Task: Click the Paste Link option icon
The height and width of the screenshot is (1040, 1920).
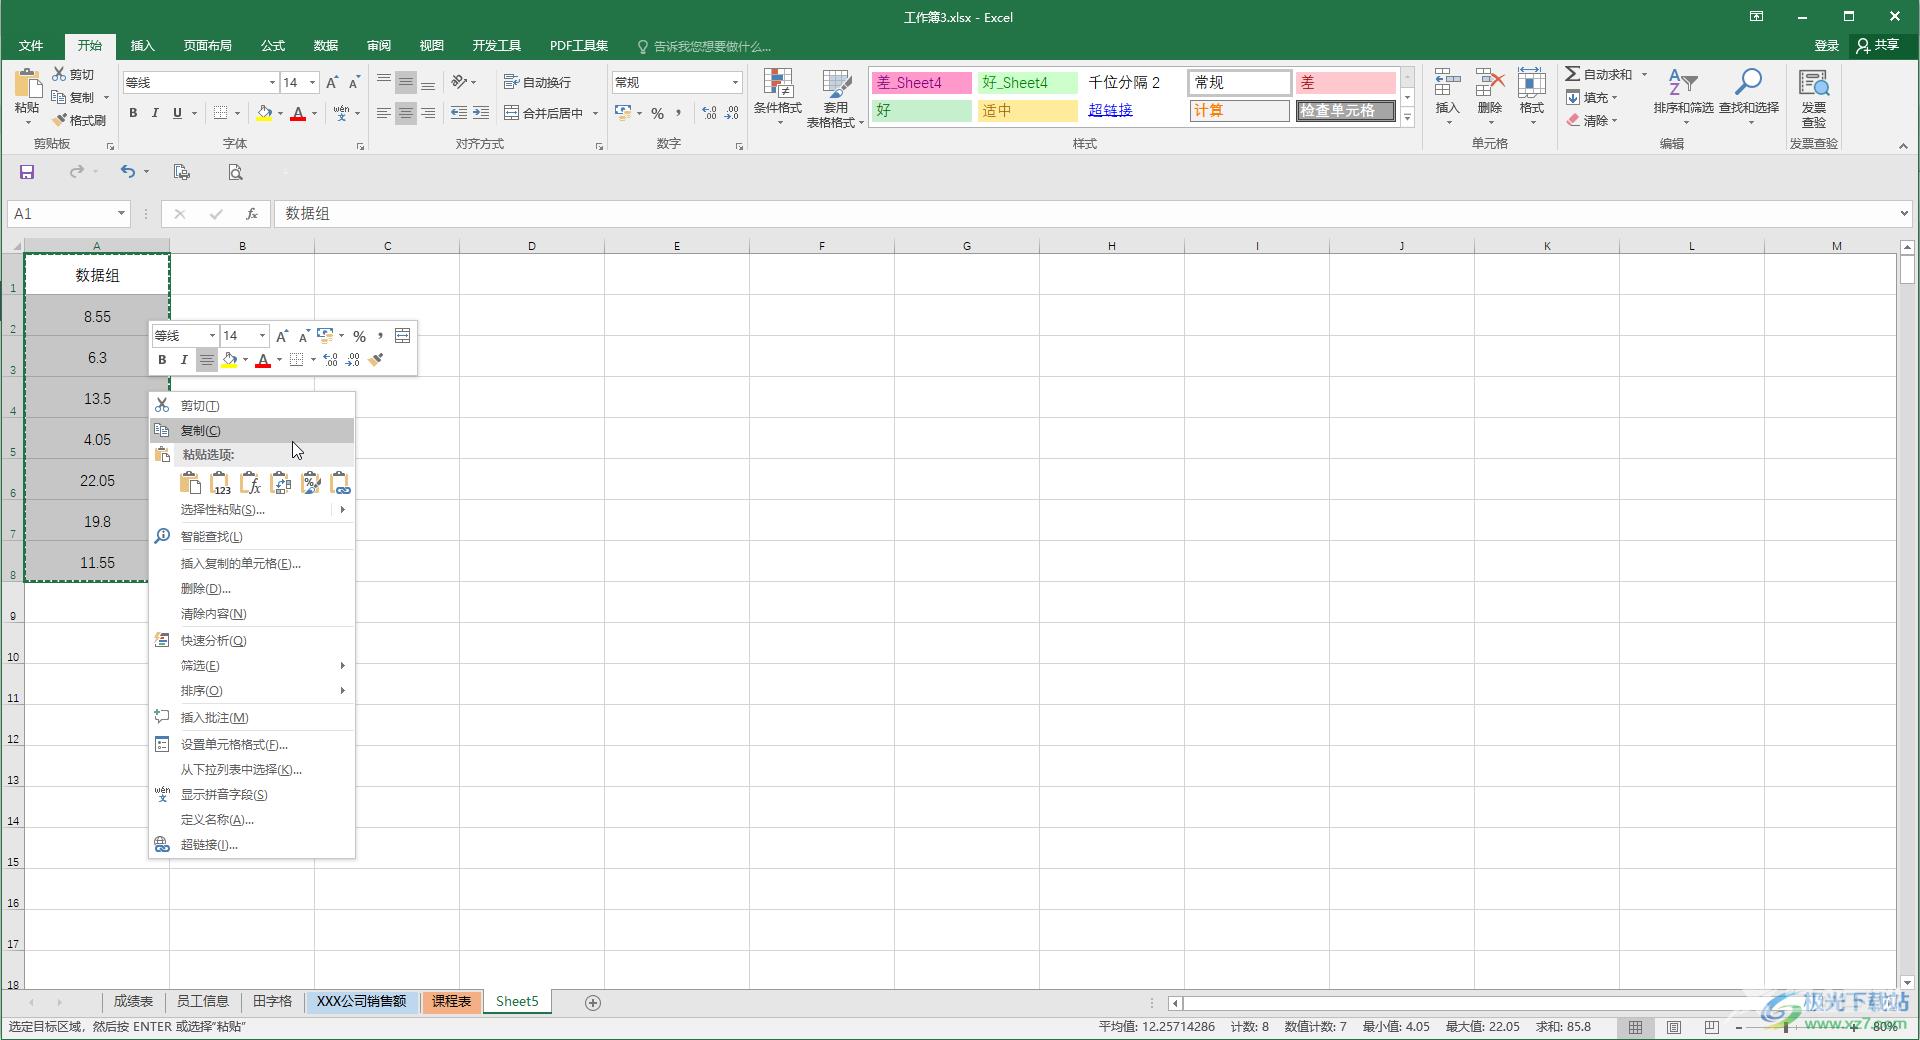Action: pos(340,484)
